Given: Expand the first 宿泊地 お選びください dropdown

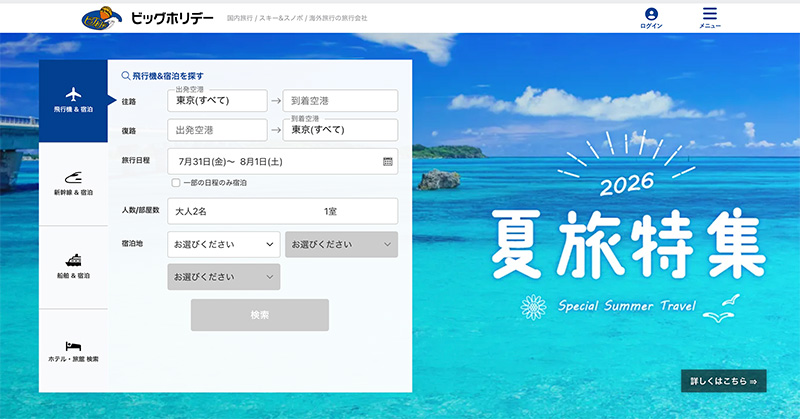Looking at the screenshot, I should pos(223,244).
